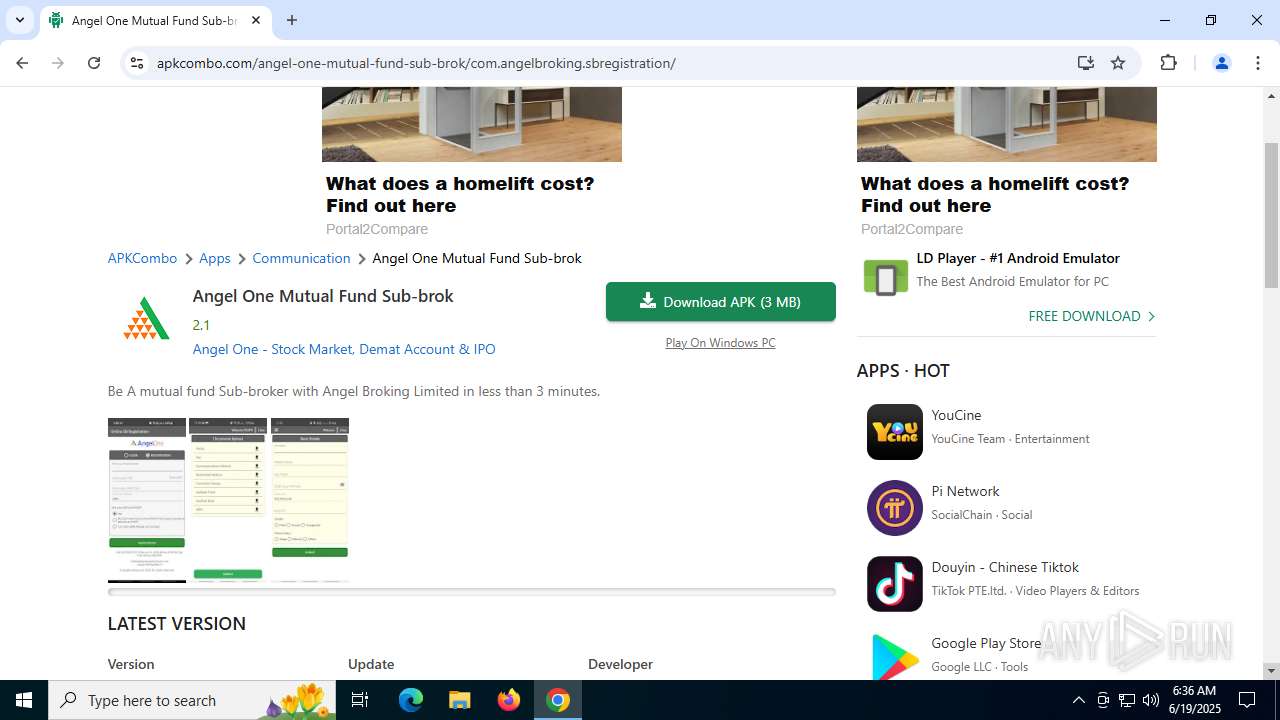Go to the APKCombo breadcrumb link
1280x720 pixels.
(142, 258)
